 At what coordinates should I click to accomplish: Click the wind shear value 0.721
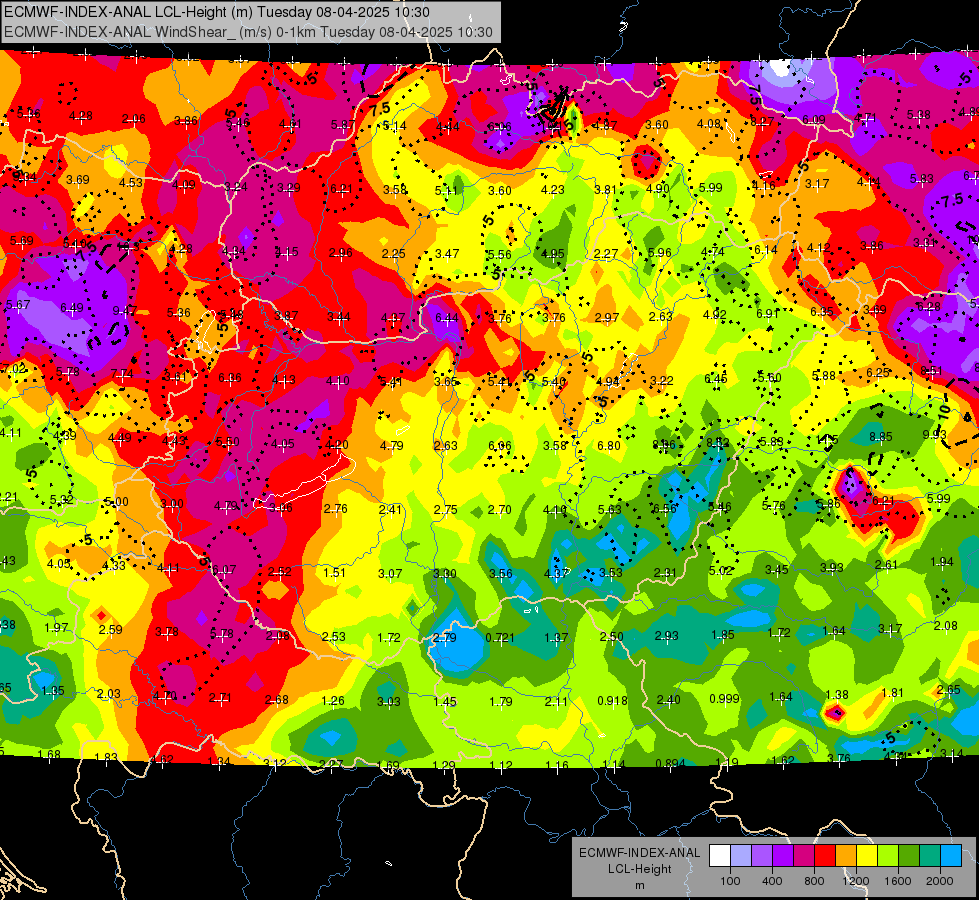(x=500, y=638)
